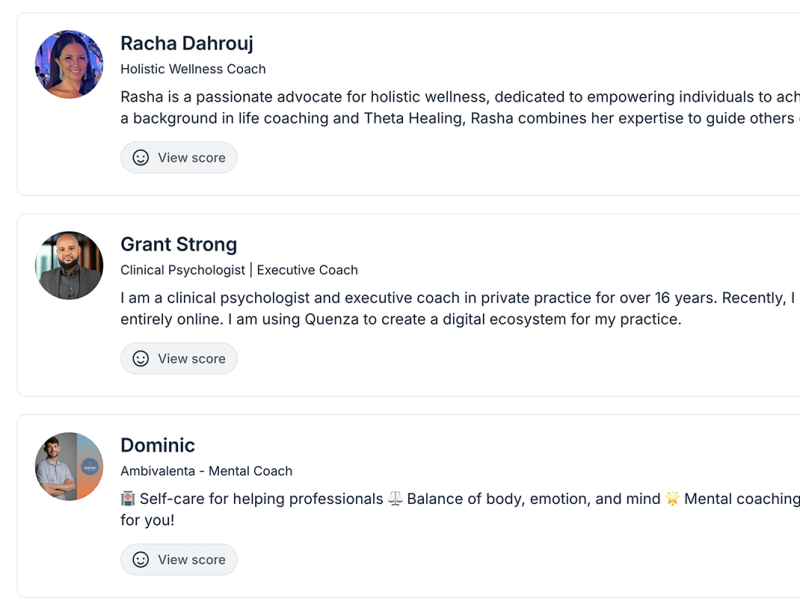
Task: Click the Clinical Psychologist | Executive Coach subtitle
Action: 239,270
